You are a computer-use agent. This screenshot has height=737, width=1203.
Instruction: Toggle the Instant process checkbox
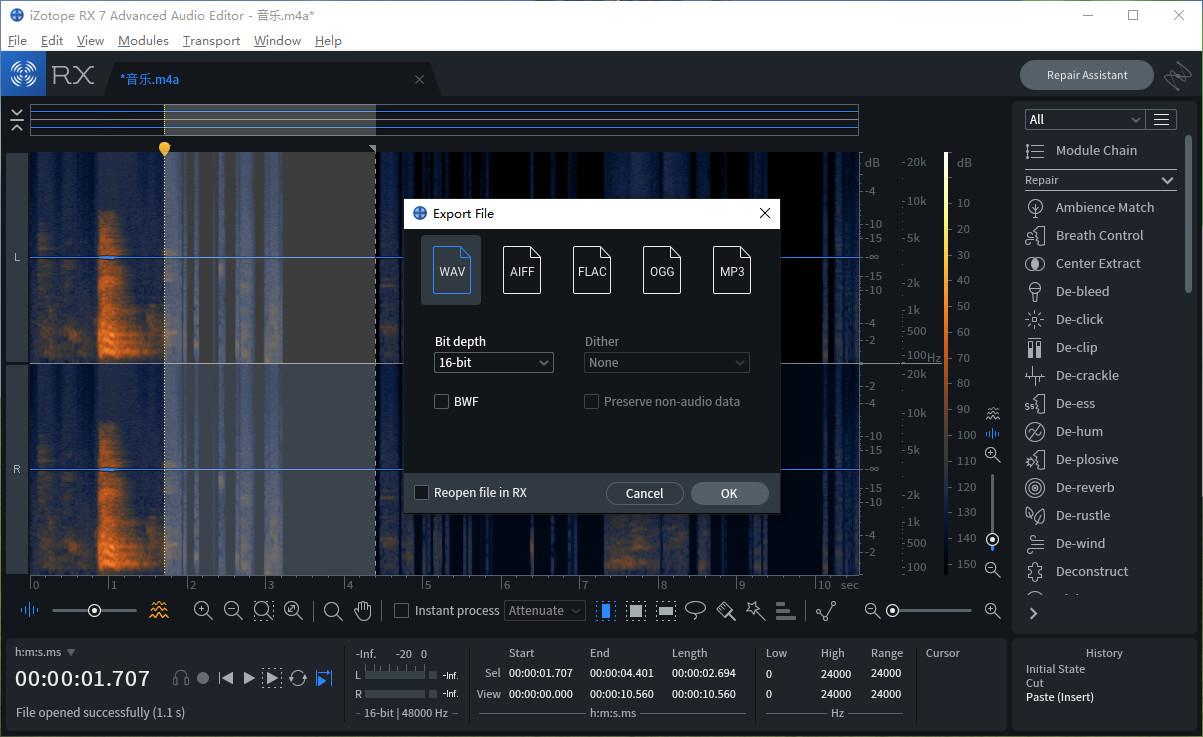(x=401, y=610)
